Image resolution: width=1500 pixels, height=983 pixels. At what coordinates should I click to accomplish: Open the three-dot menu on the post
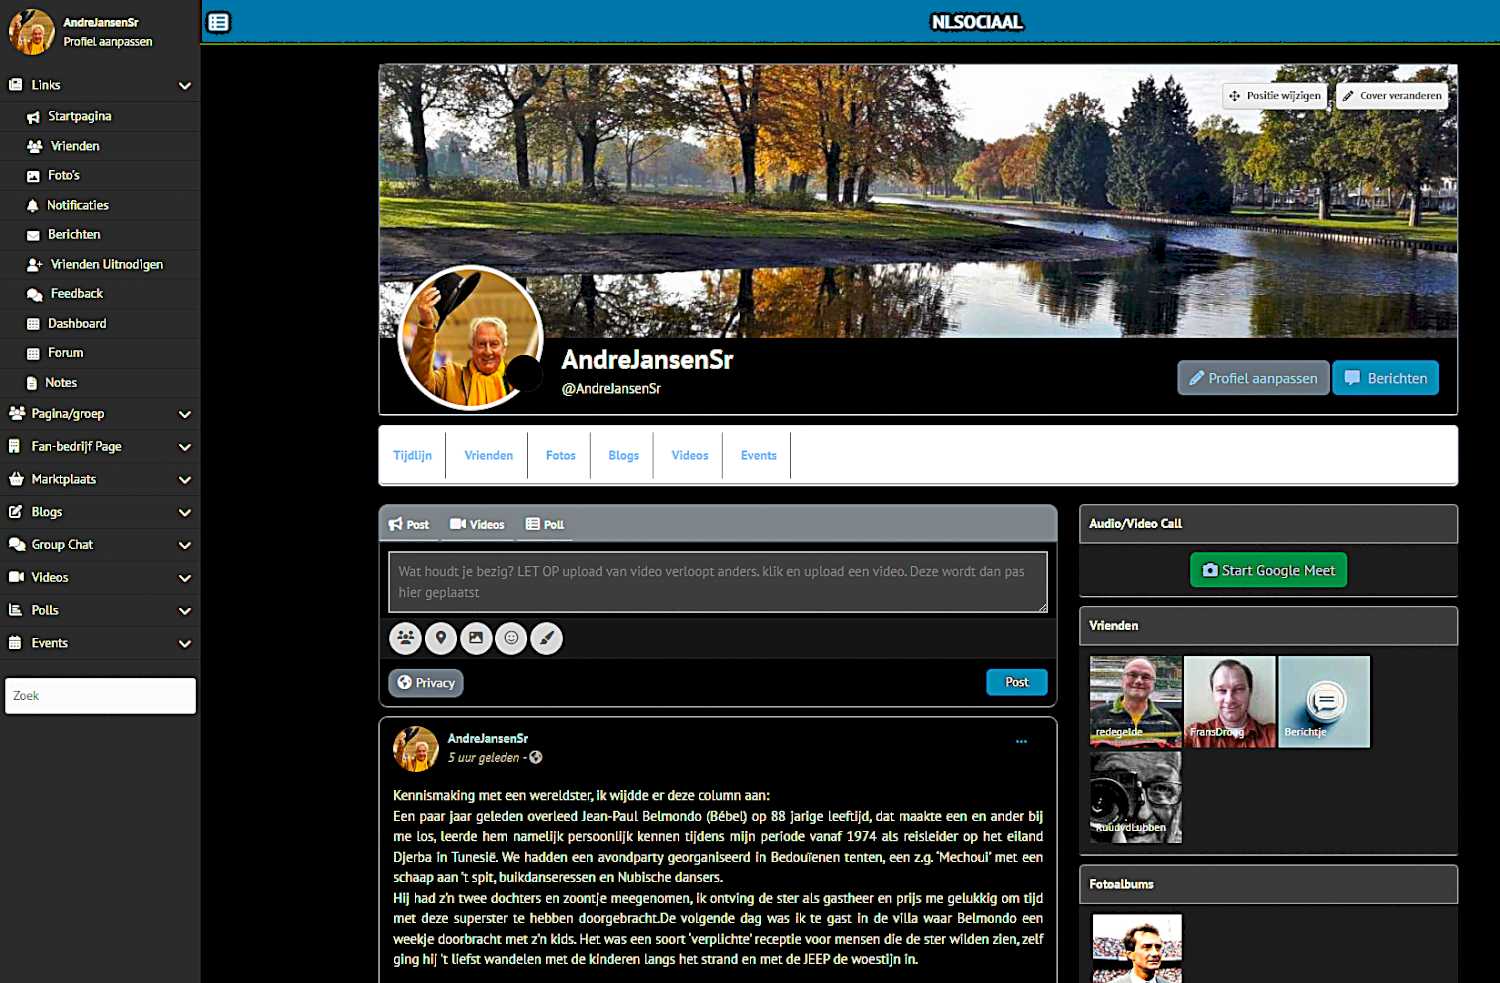click(1021, 741)
